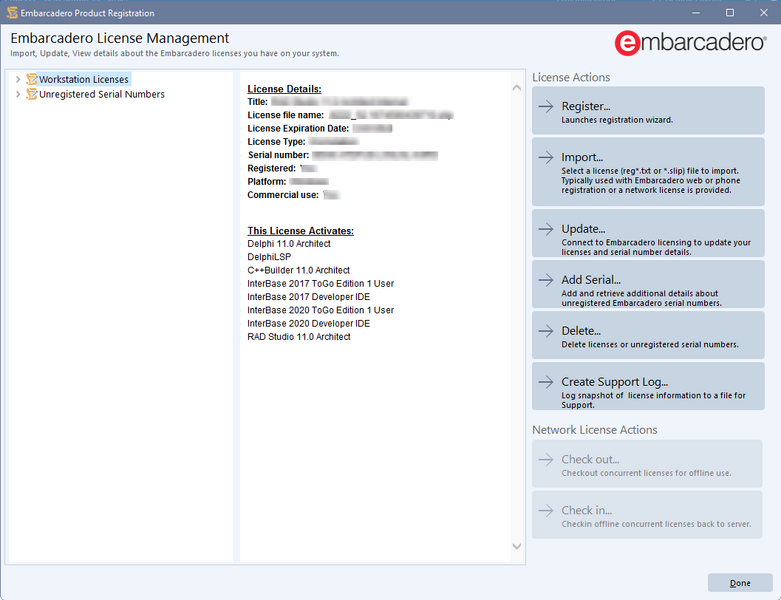Image resolution: width=781 pixels, height=600 pixels.
Task: Click the arrow icon beside Check out
Action: [546, 459]
